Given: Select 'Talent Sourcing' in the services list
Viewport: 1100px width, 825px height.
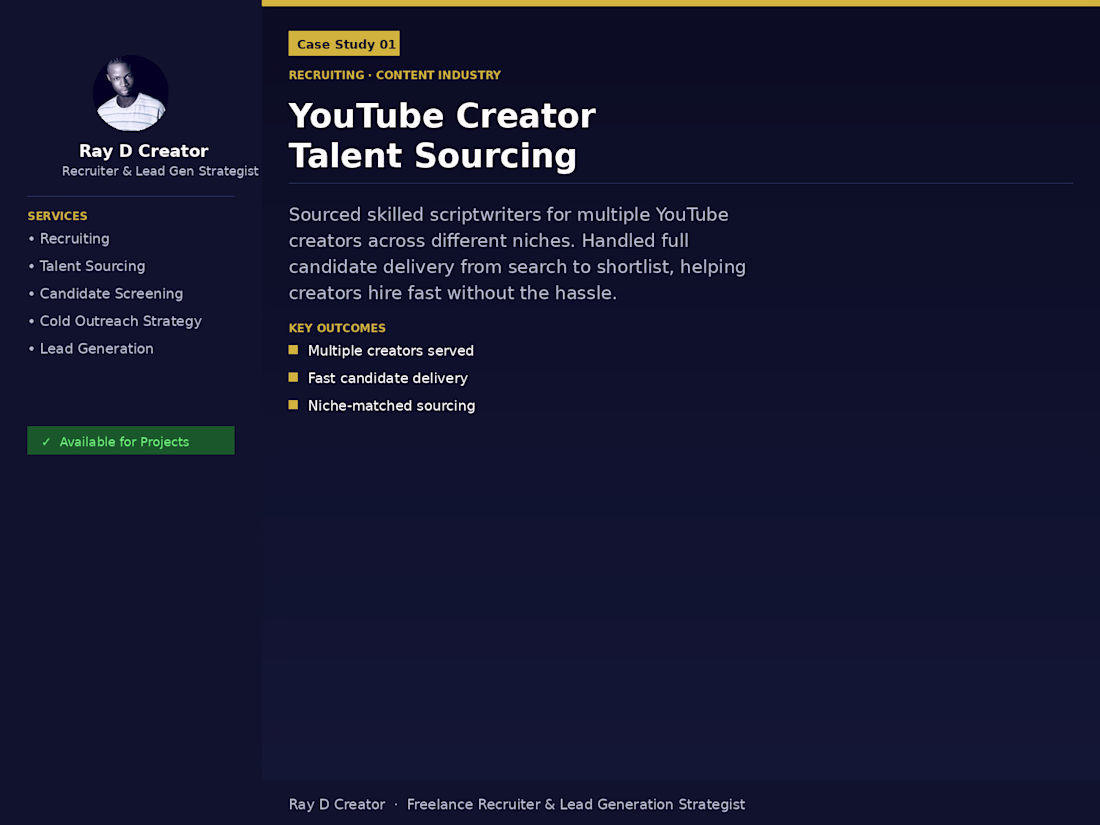Looking at the screenshot, I should [x=92, y=266].
